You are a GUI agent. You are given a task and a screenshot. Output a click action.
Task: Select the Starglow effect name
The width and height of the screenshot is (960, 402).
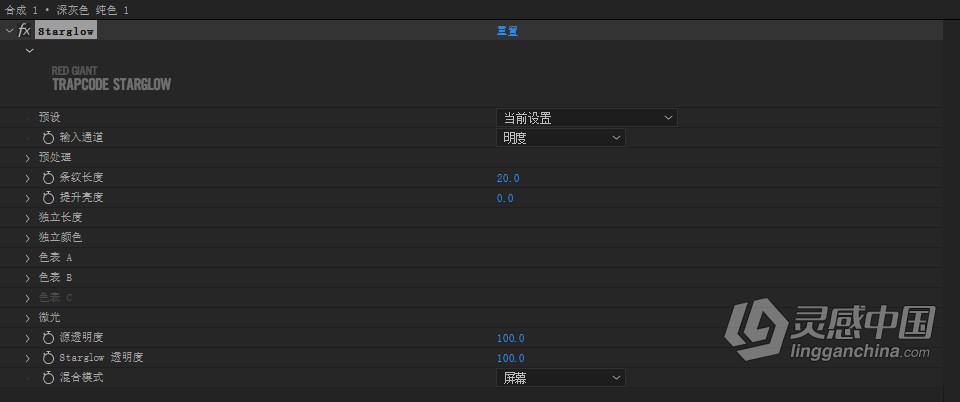pos(66,31)
